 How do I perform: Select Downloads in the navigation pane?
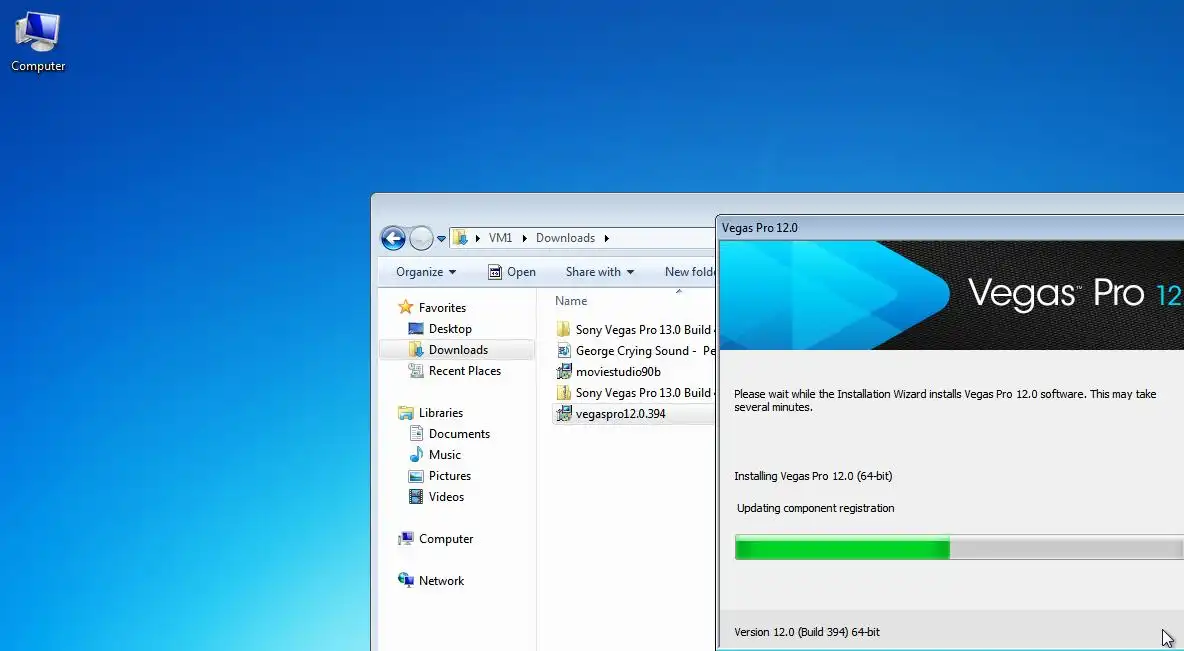click(458, 350)
